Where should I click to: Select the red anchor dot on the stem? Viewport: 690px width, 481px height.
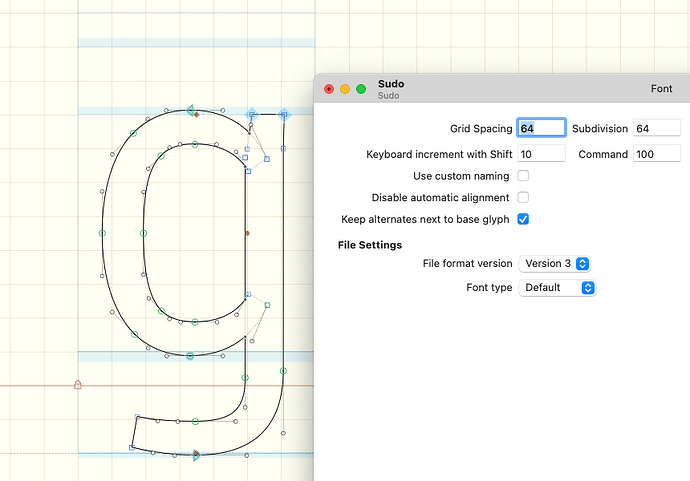pyautogui.click(x=247, y=233)
